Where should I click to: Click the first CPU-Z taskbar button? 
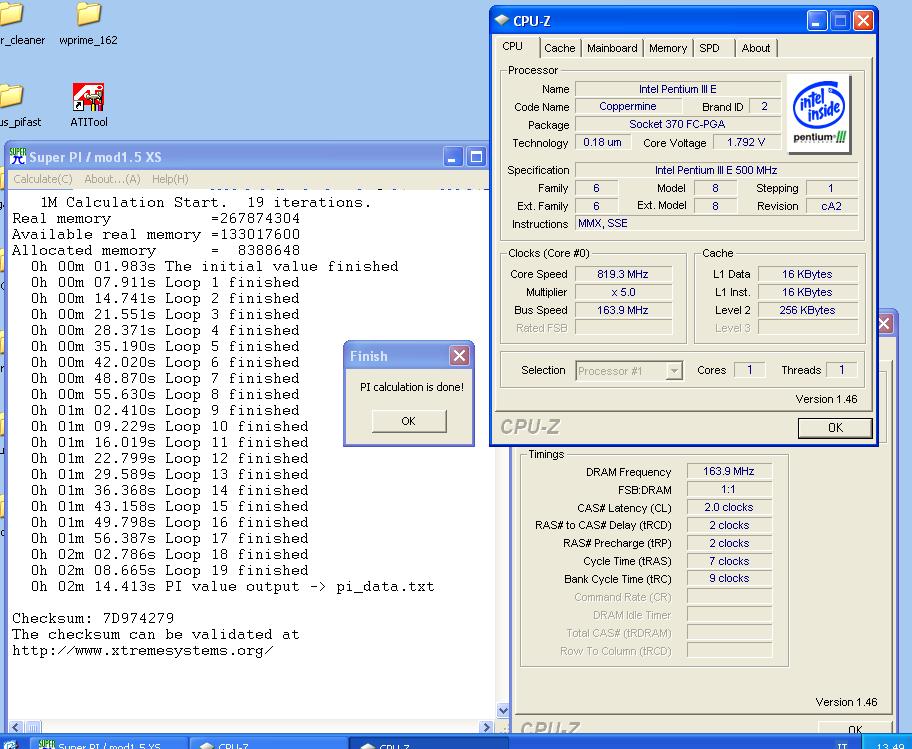pos(269,744)
